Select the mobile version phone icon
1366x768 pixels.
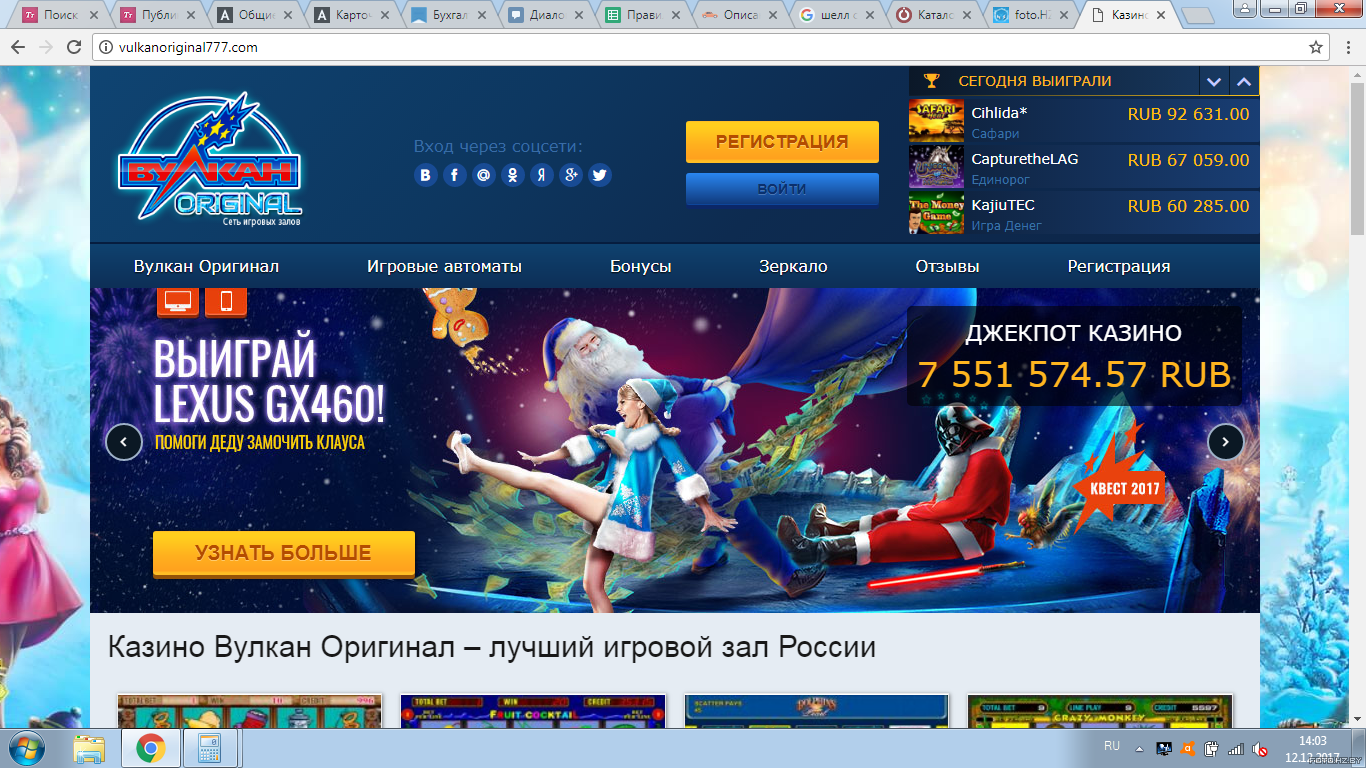pyautogui.click(x=226, y=301)
